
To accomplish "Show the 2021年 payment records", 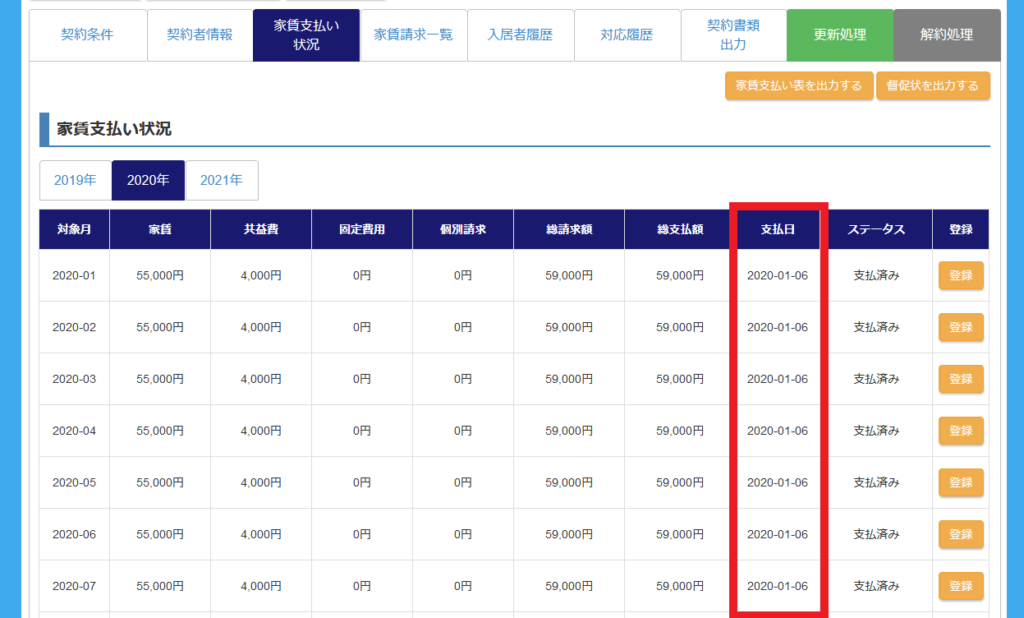I will (221, 180).
